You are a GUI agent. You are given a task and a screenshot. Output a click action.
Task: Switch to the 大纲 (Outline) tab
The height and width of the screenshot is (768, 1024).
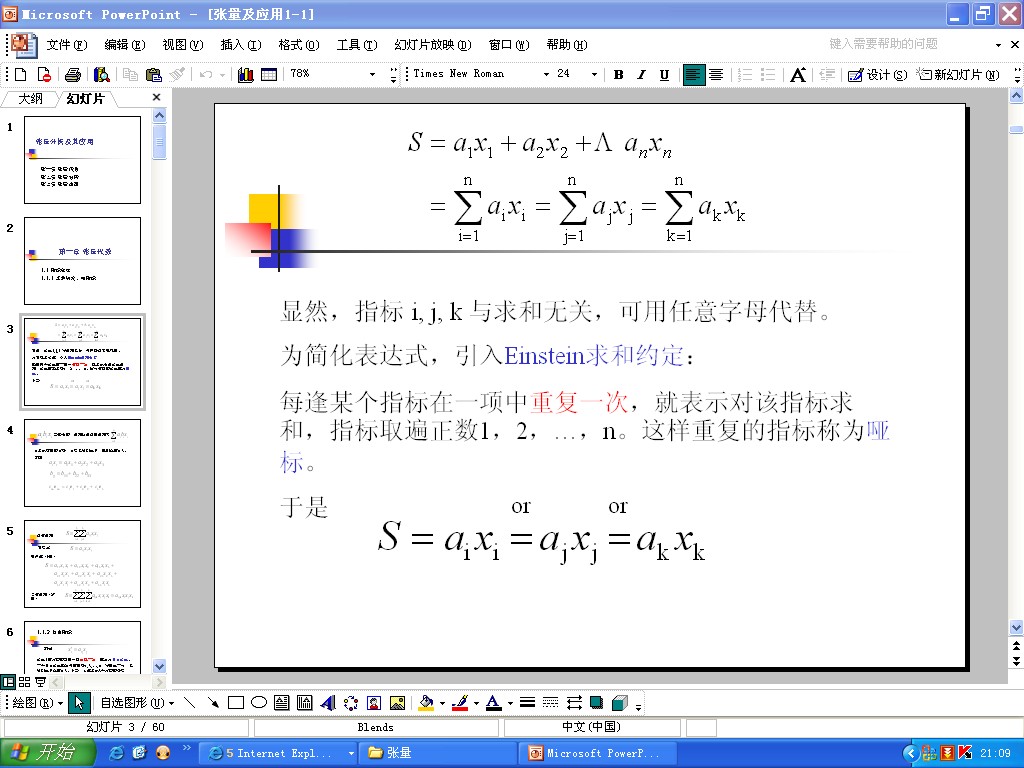(x=30, y=99)
